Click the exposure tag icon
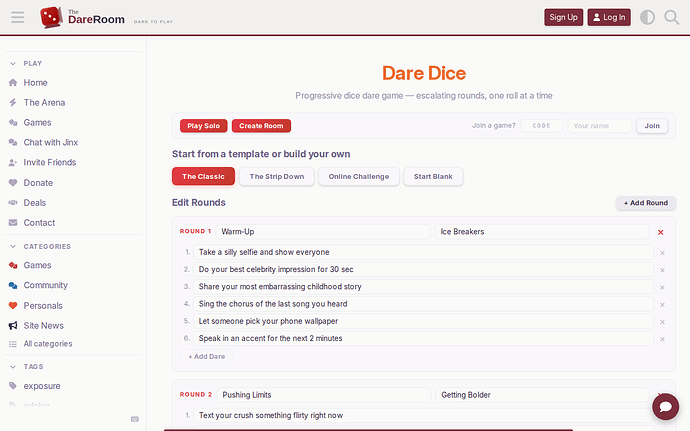 coord(13,386)
